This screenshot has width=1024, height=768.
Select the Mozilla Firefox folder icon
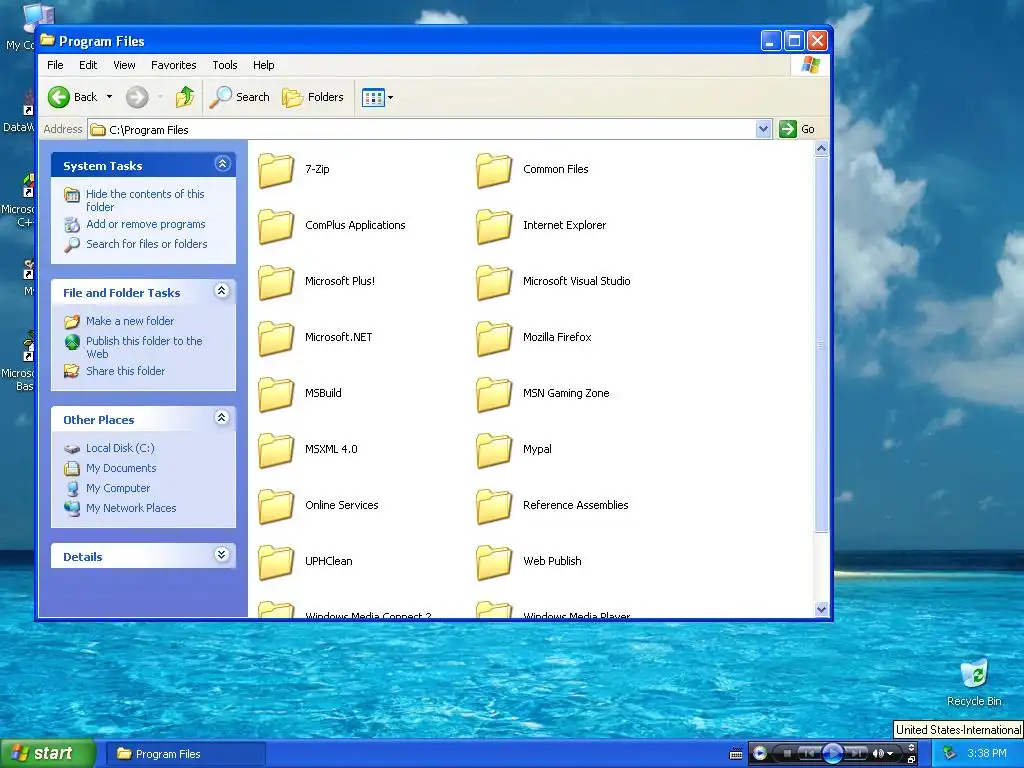pyautogui.click(x=494, y=338)
